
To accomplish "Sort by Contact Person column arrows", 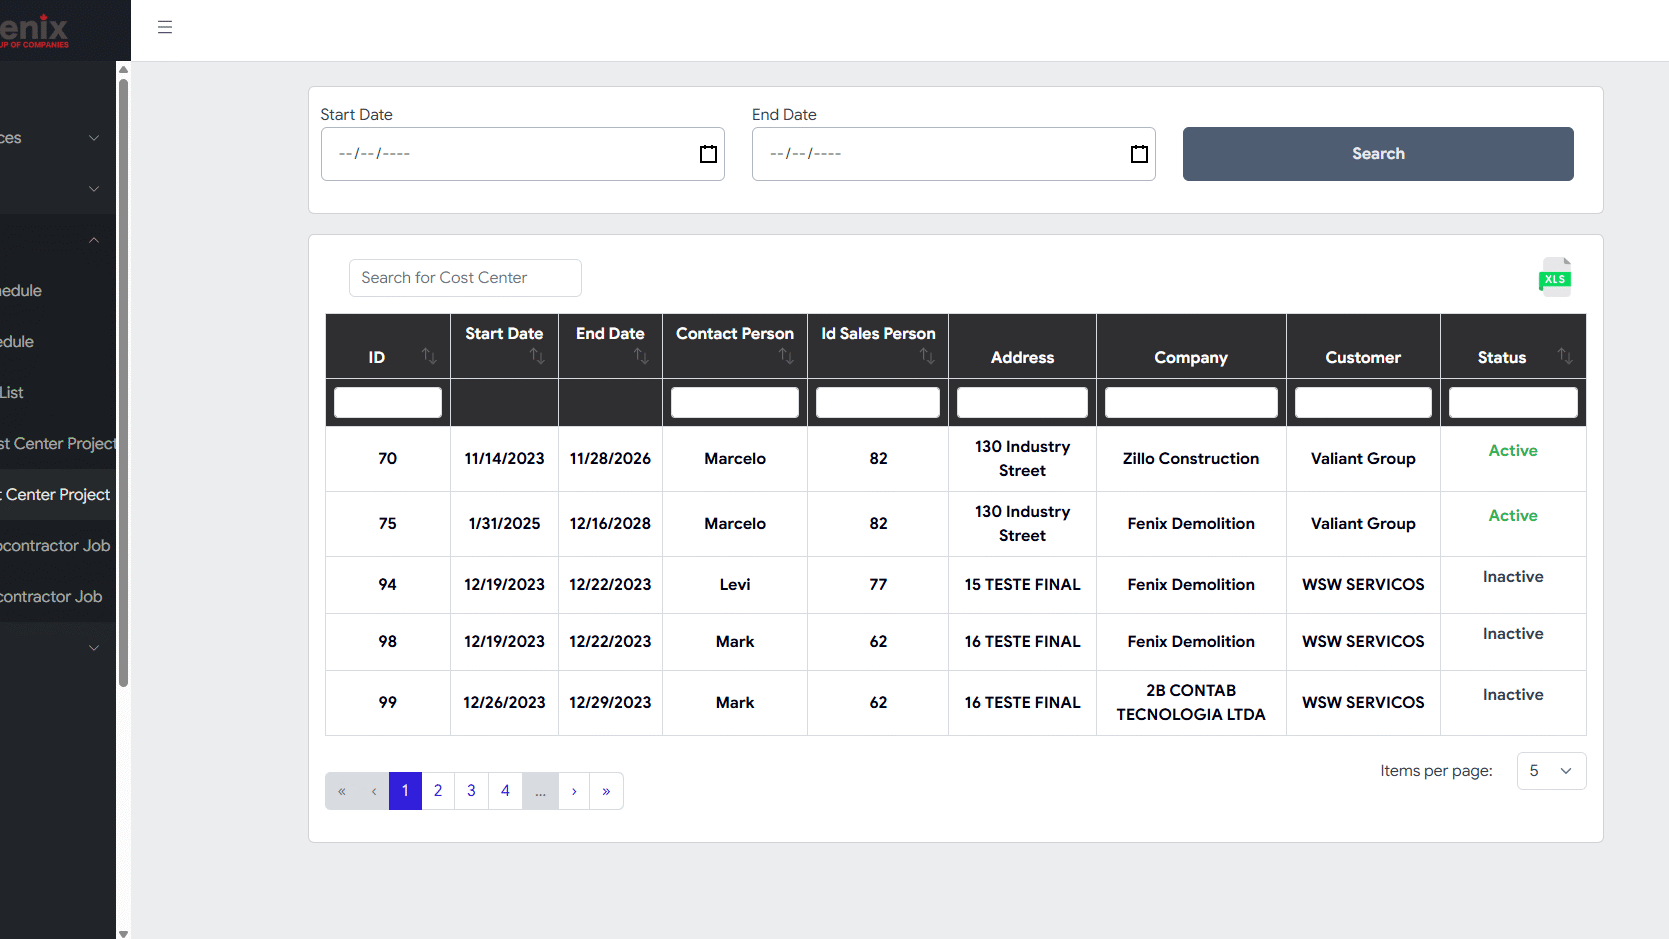I will 786,356.
